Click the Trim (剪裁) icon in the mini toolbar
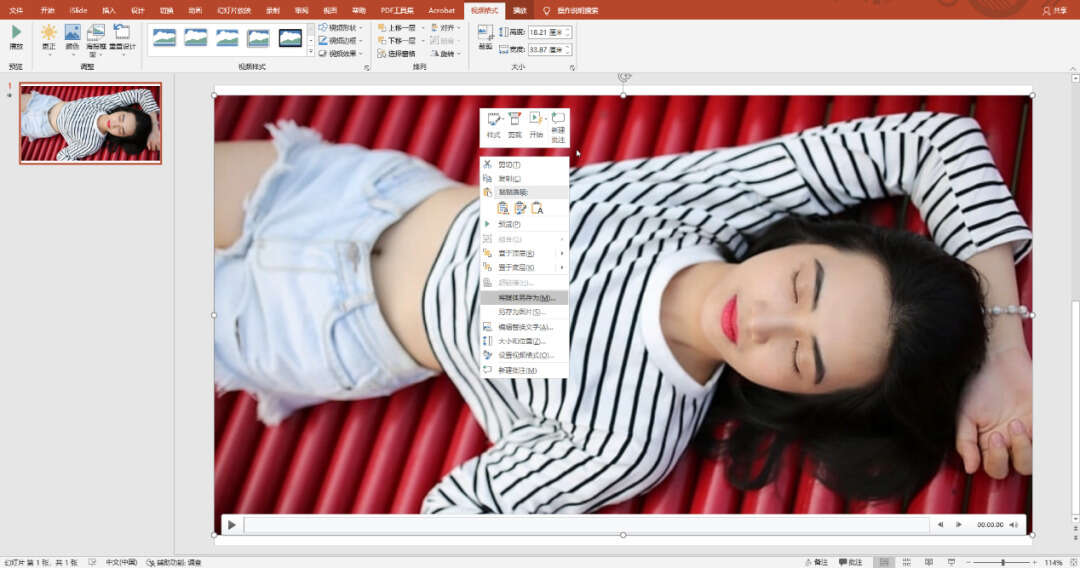1080x568 pixels. click(x=515, y=119)
